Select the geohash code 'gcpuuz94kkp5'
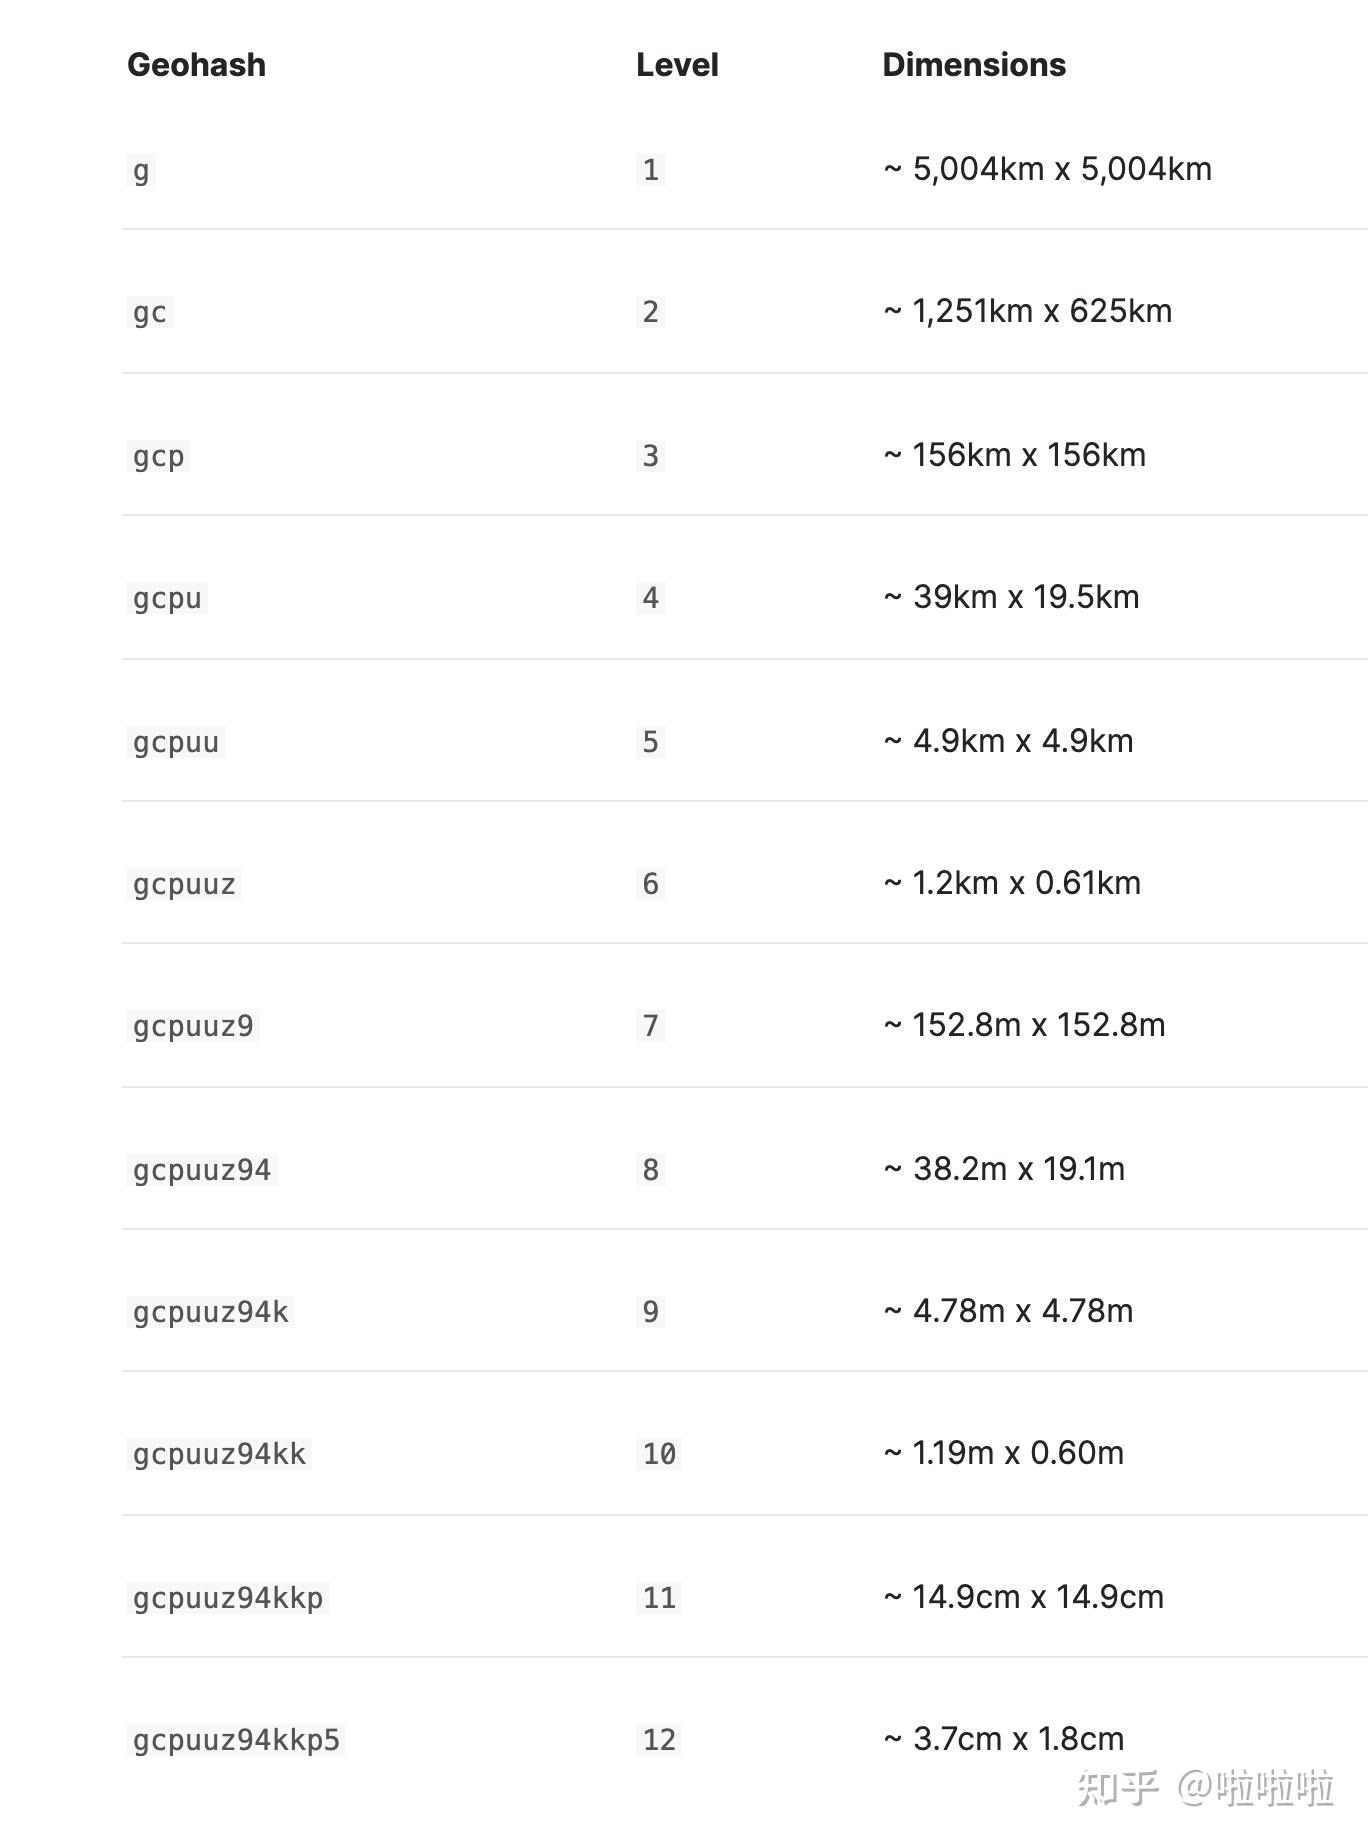 [x=237, y=1740]
